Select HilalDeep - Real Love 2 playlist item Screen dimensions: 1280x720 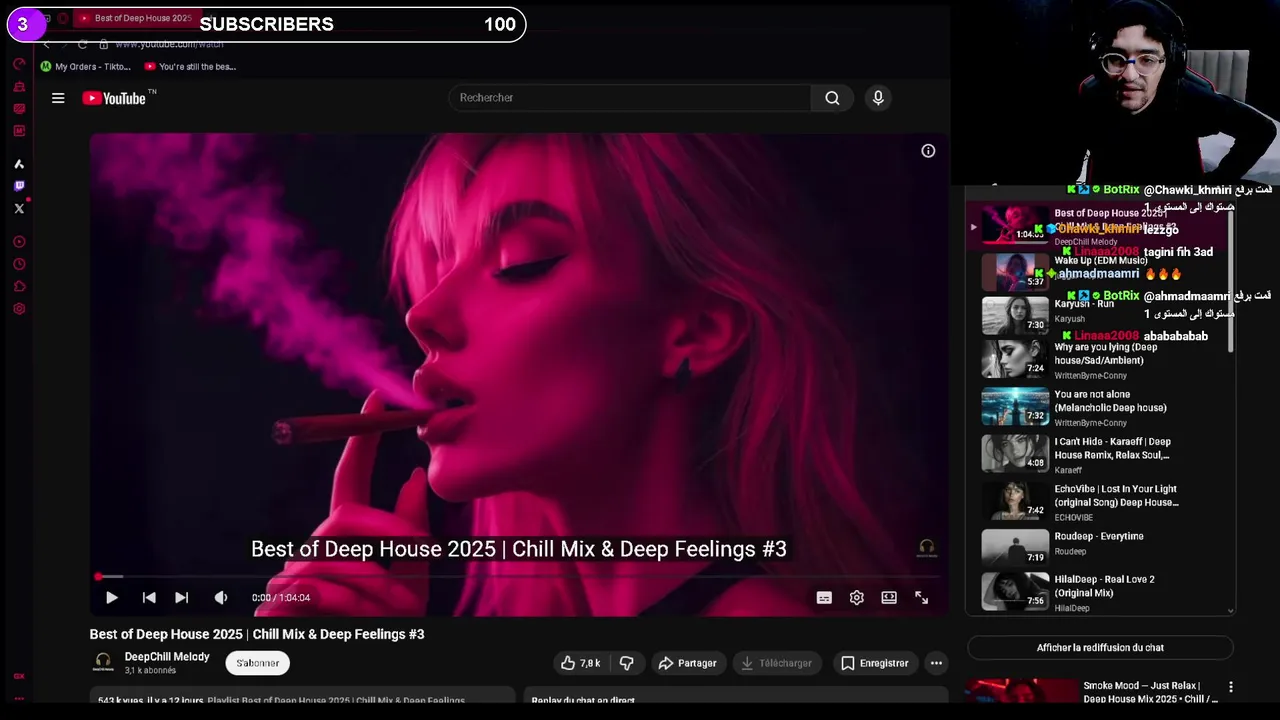click(1099, 592)
